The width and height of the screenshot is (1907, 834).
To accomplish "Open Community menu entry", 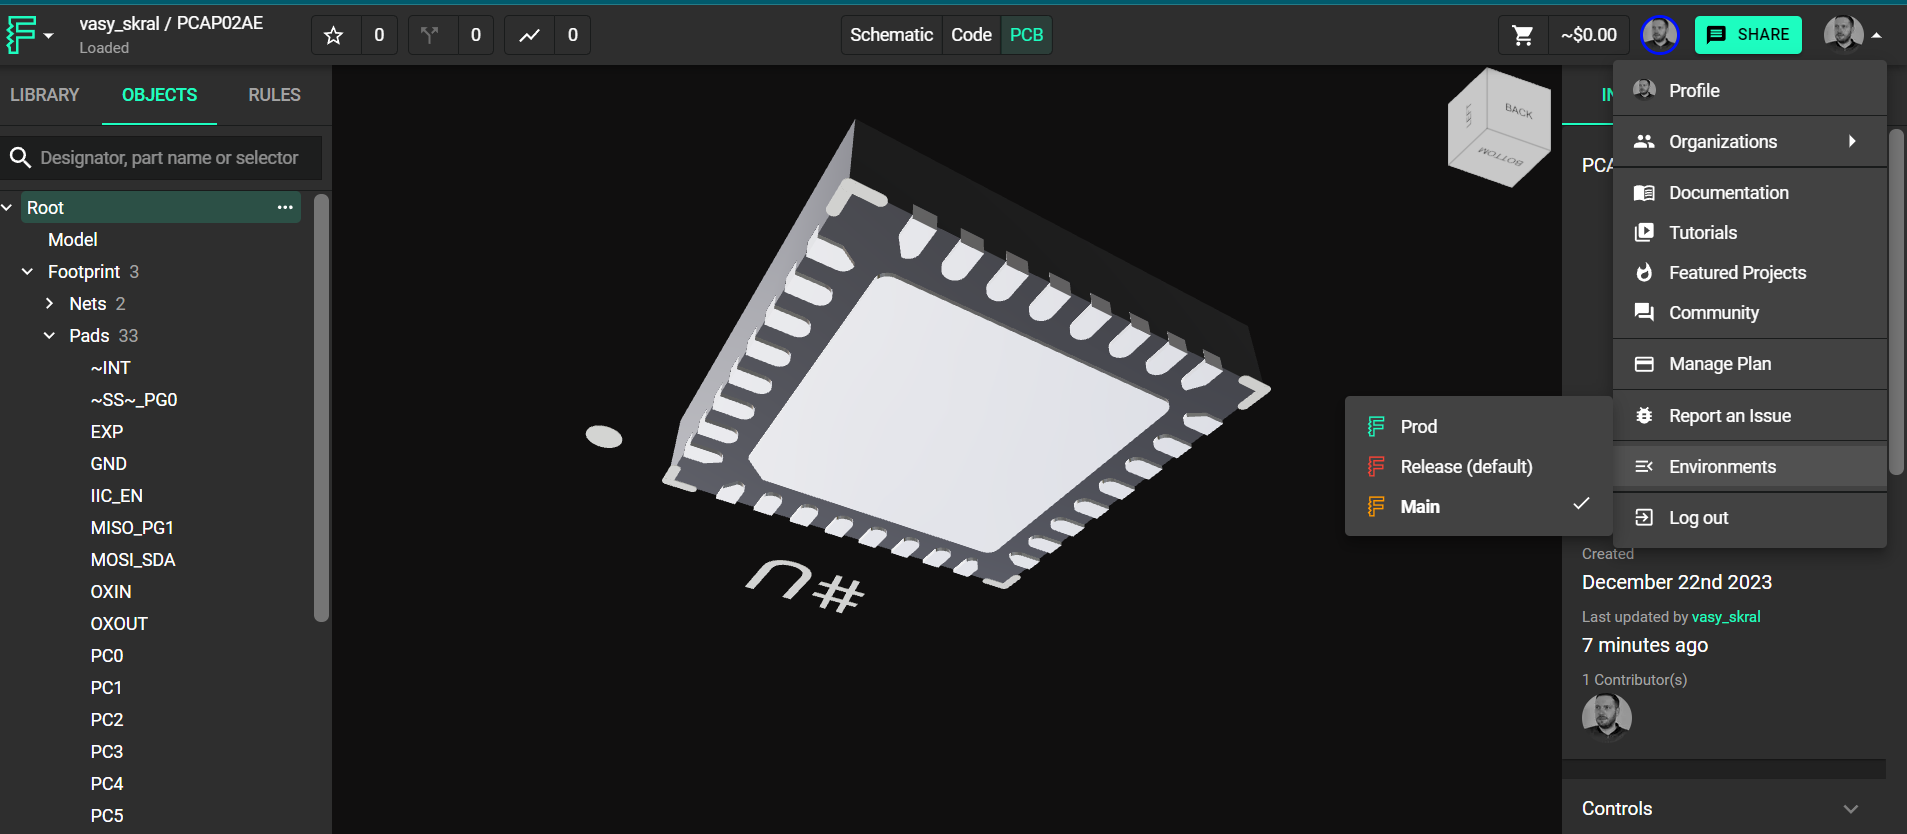I will [x=1750, y=312].
